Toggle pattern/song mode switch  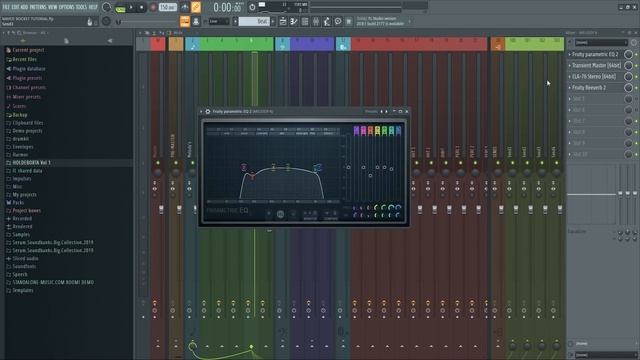click(120, 7)
